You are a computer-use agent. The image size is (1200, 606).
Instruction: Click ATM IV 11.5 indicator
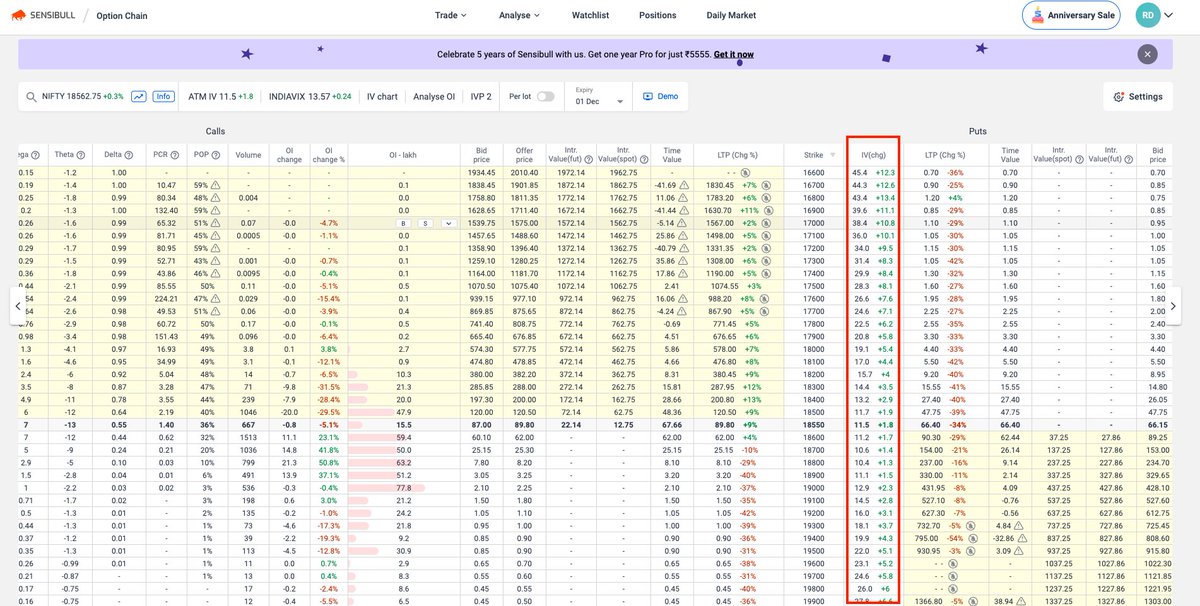tap(222, 97)
